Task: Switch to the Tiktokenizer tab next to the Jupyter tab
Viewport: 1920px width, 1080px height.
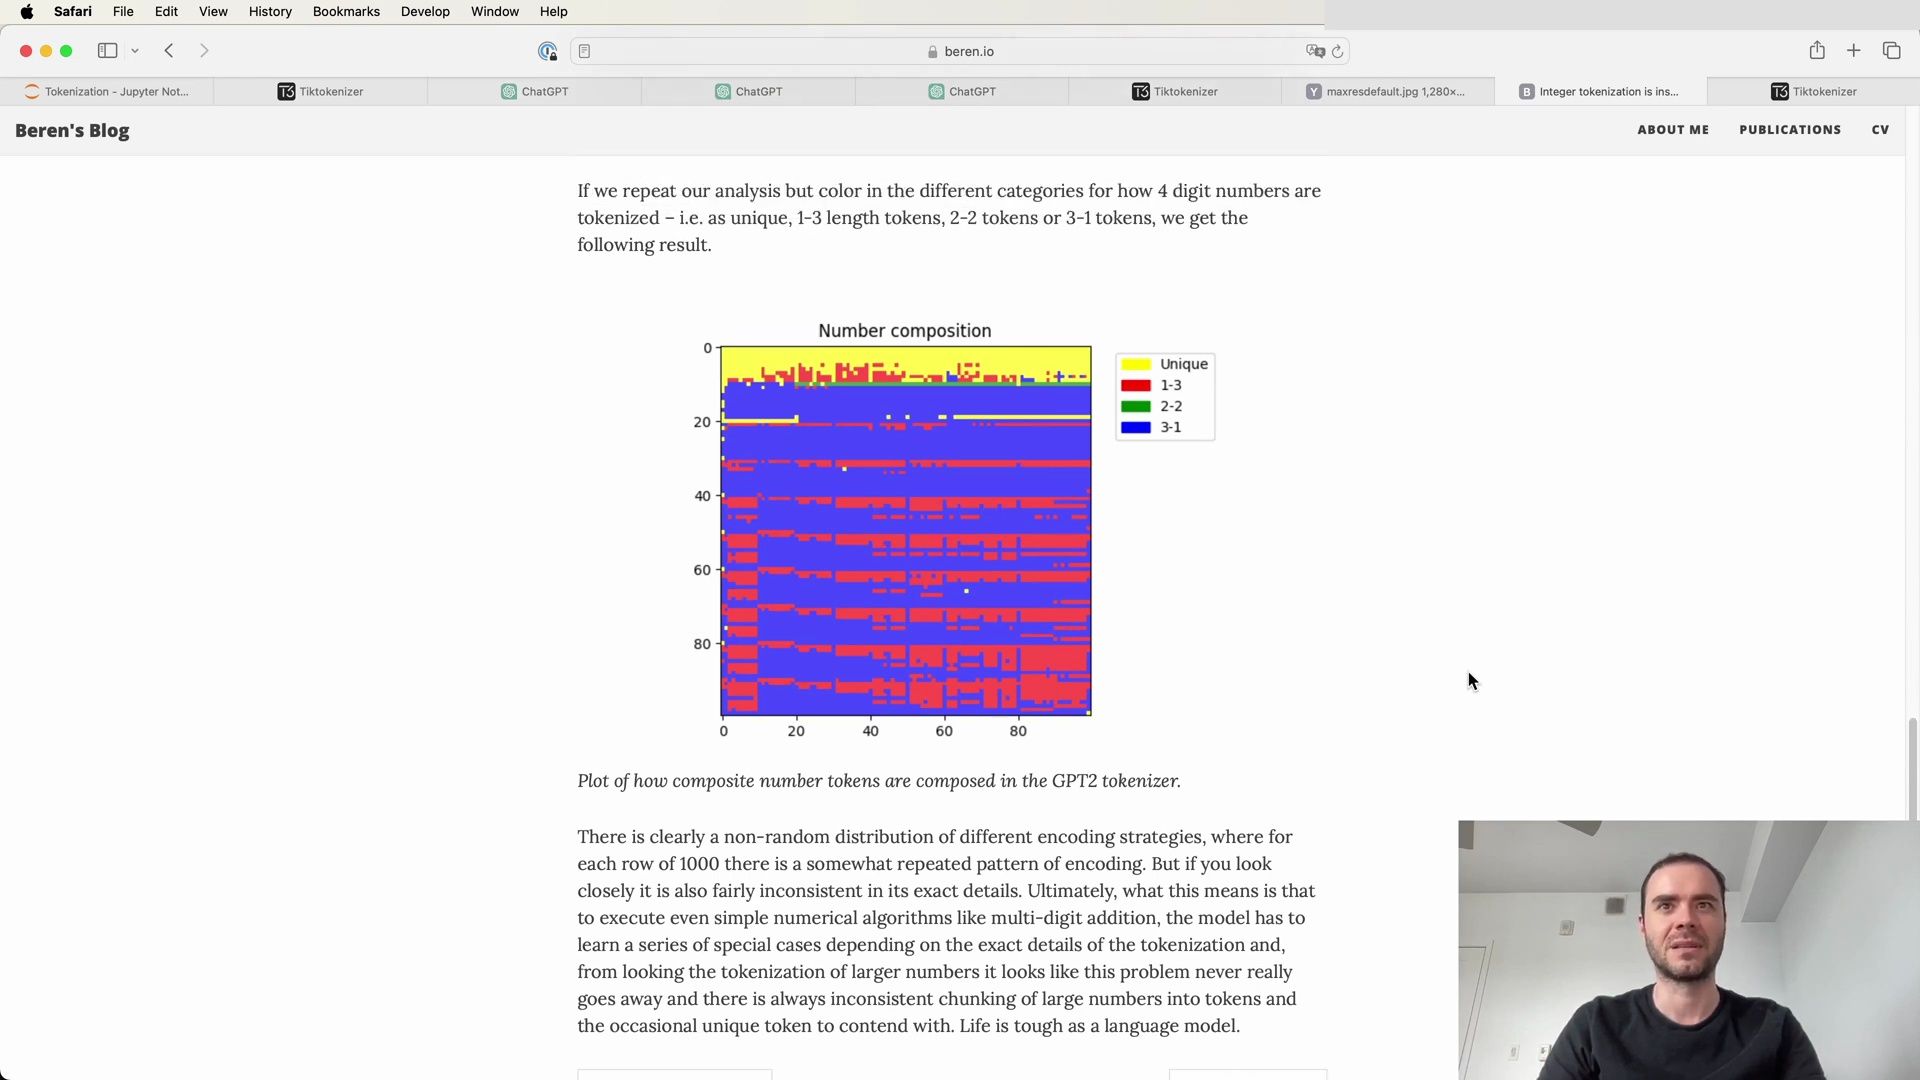Action: pyautogui.click(x=320, y=91)
